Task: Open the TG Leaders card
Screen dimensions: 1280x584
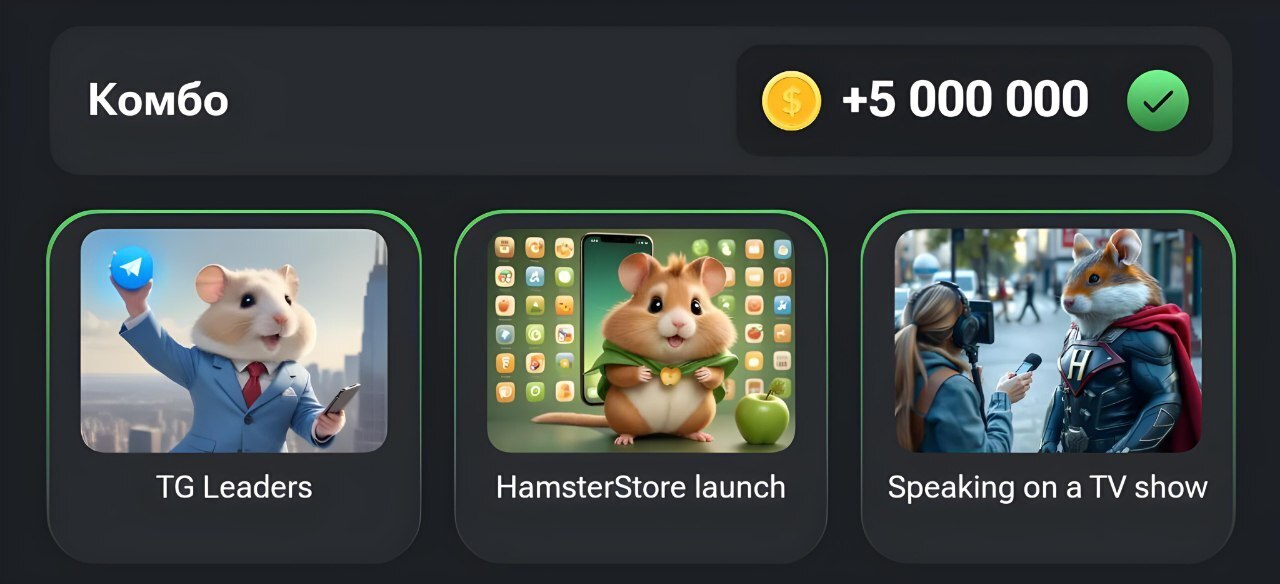Action: pos(234,387)
